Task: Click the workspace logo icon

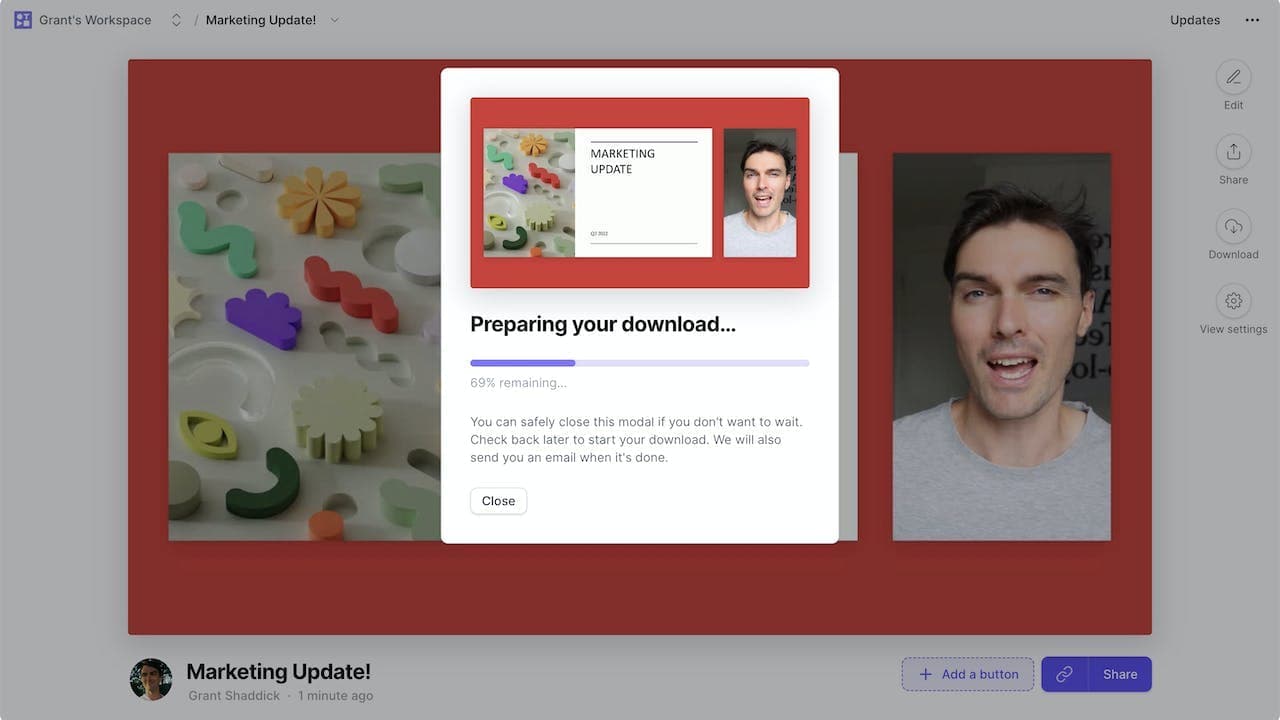Action: (23, 20)
